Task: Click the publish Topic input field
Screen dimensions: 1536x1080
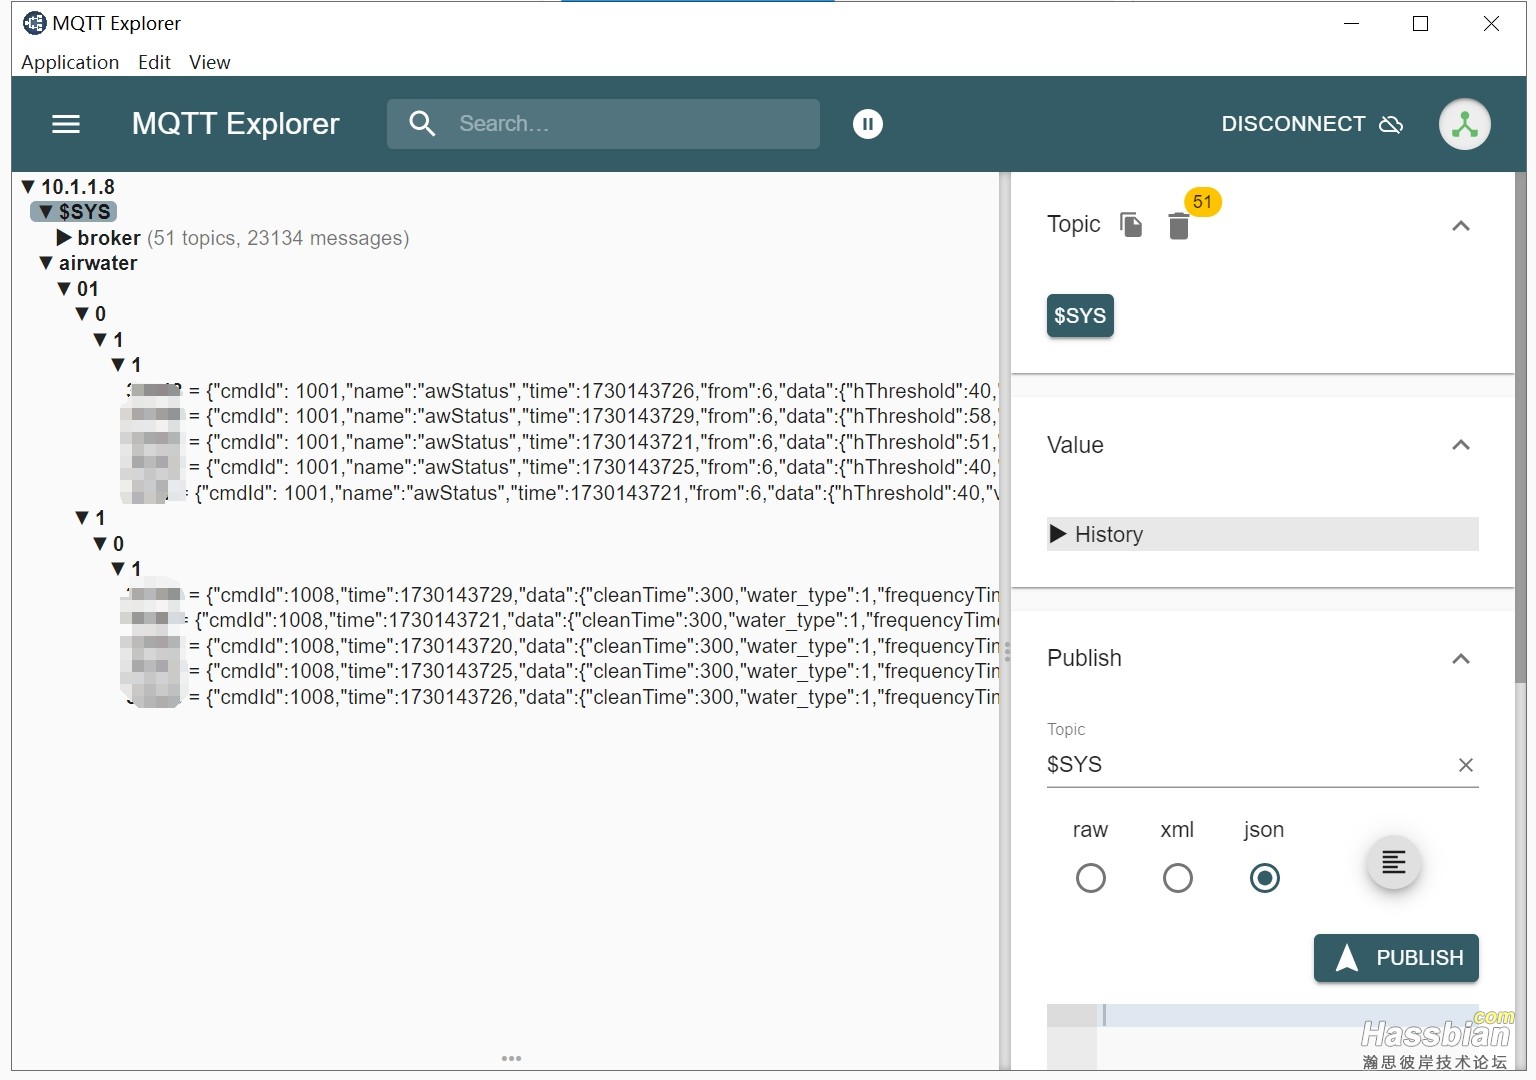Action: (x=1248, y=765)
